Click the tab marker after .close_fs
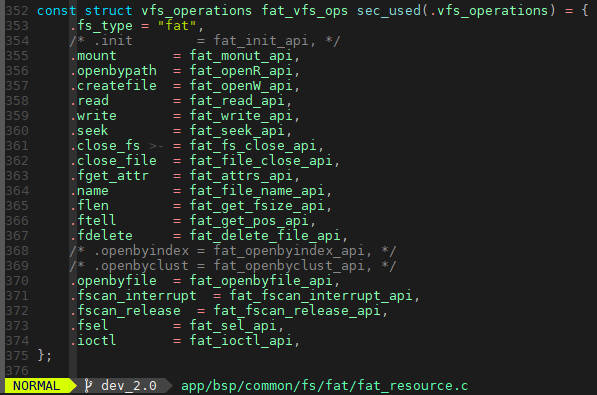This screenshot has height=395, width=597. coord(156,146)
